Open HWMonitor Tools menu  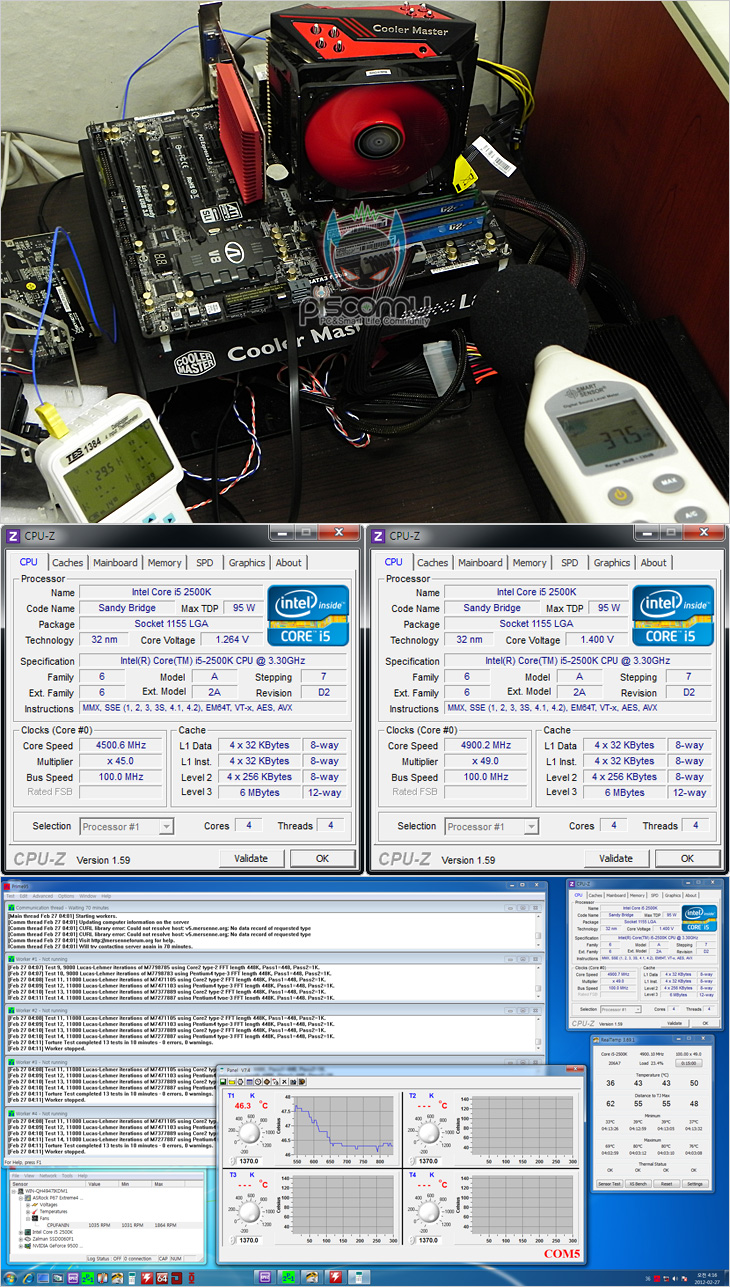click(67, 1176)
